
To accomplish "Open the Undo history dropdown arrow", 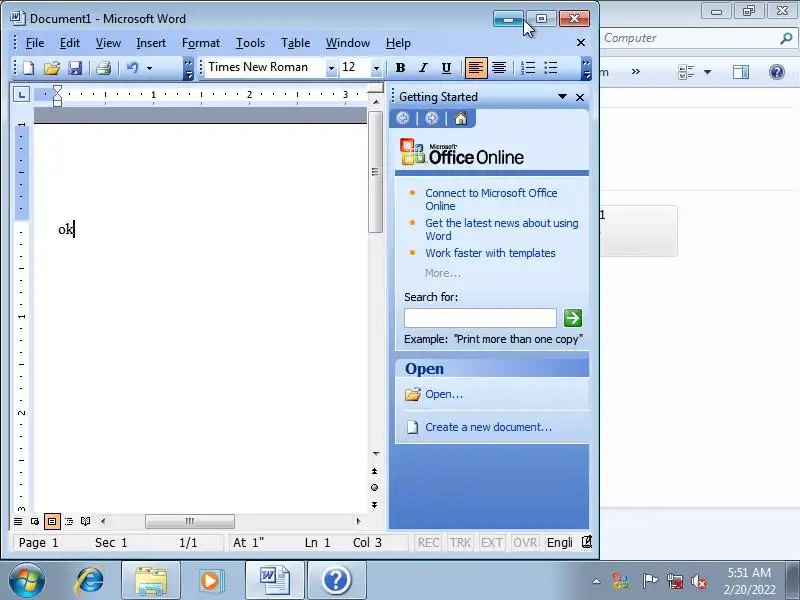I will coord(149,68).
